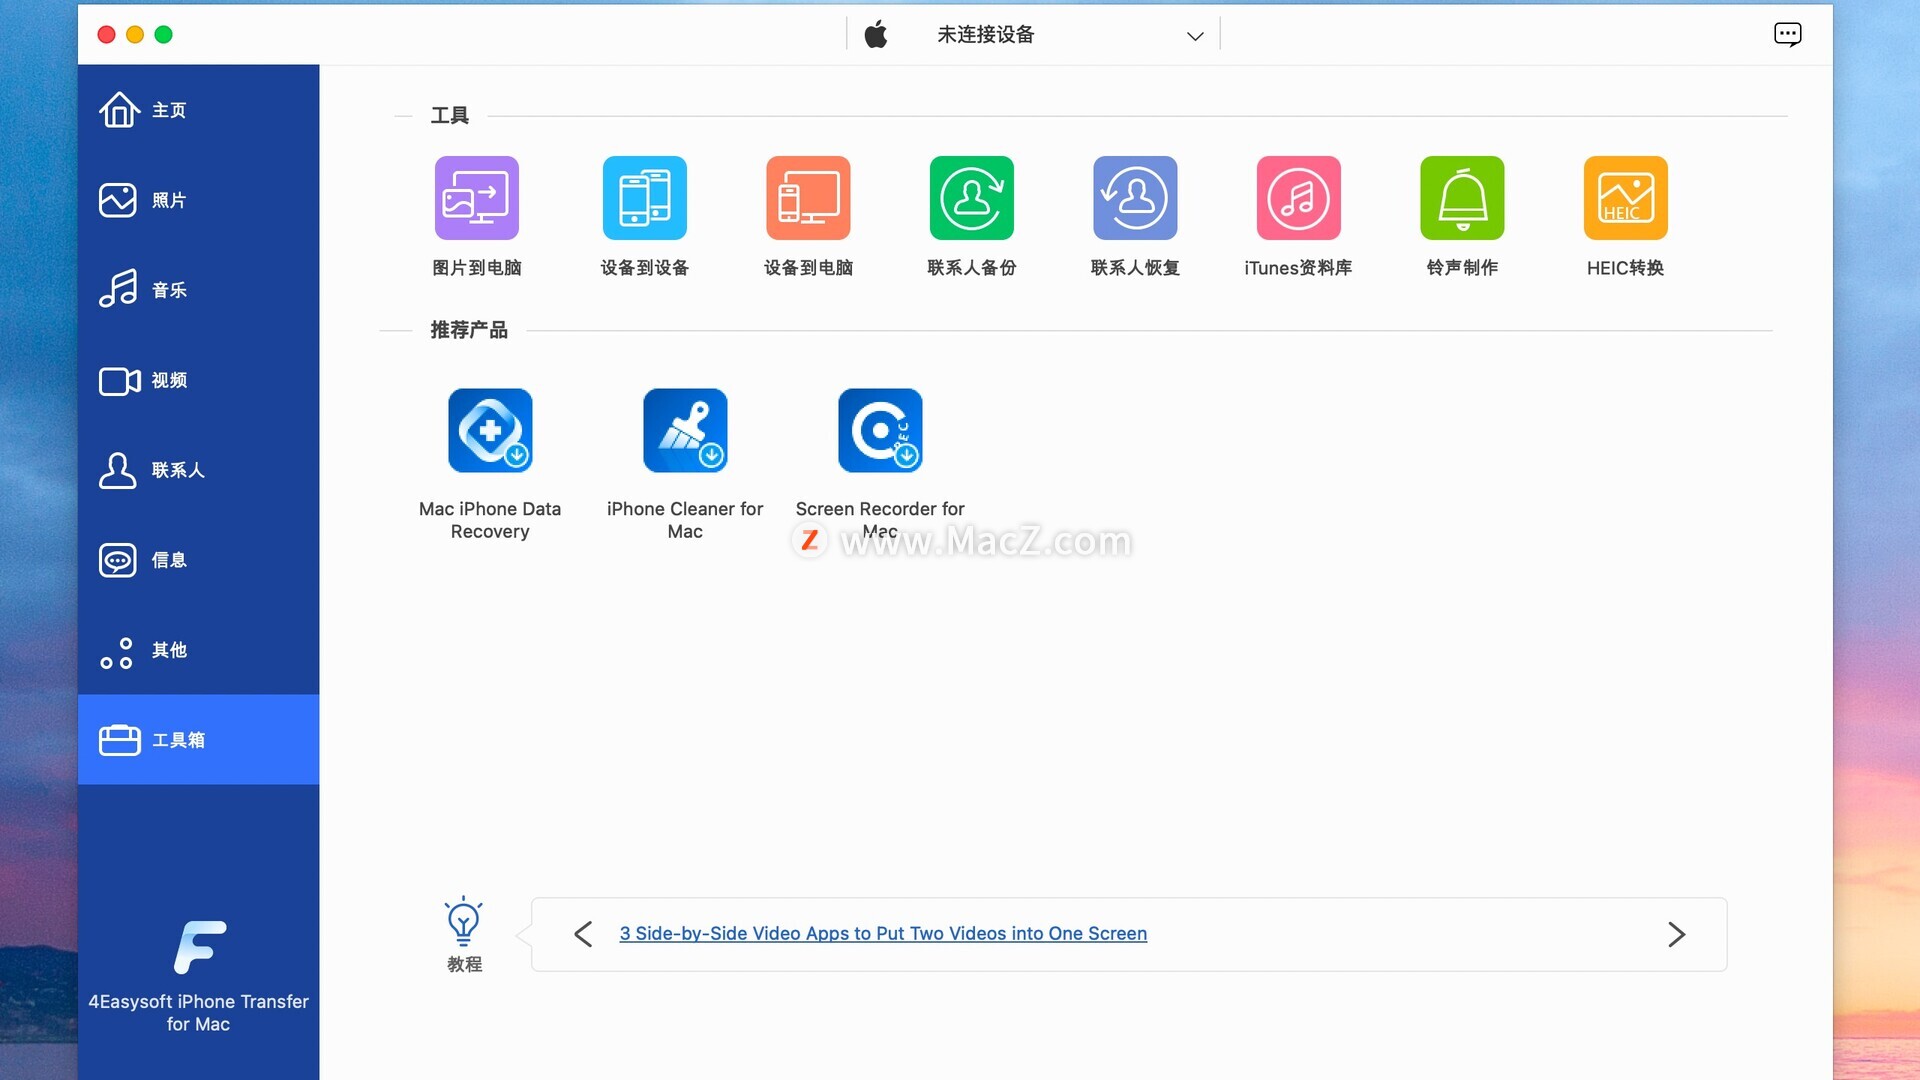Launch the 设备到设备 device-to-device tool
1920x1080 pixels.
[645, 198]
